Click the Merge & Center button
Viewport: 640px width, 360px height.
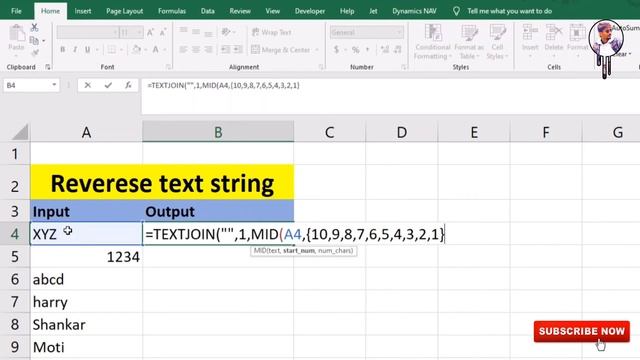[281, 50]
